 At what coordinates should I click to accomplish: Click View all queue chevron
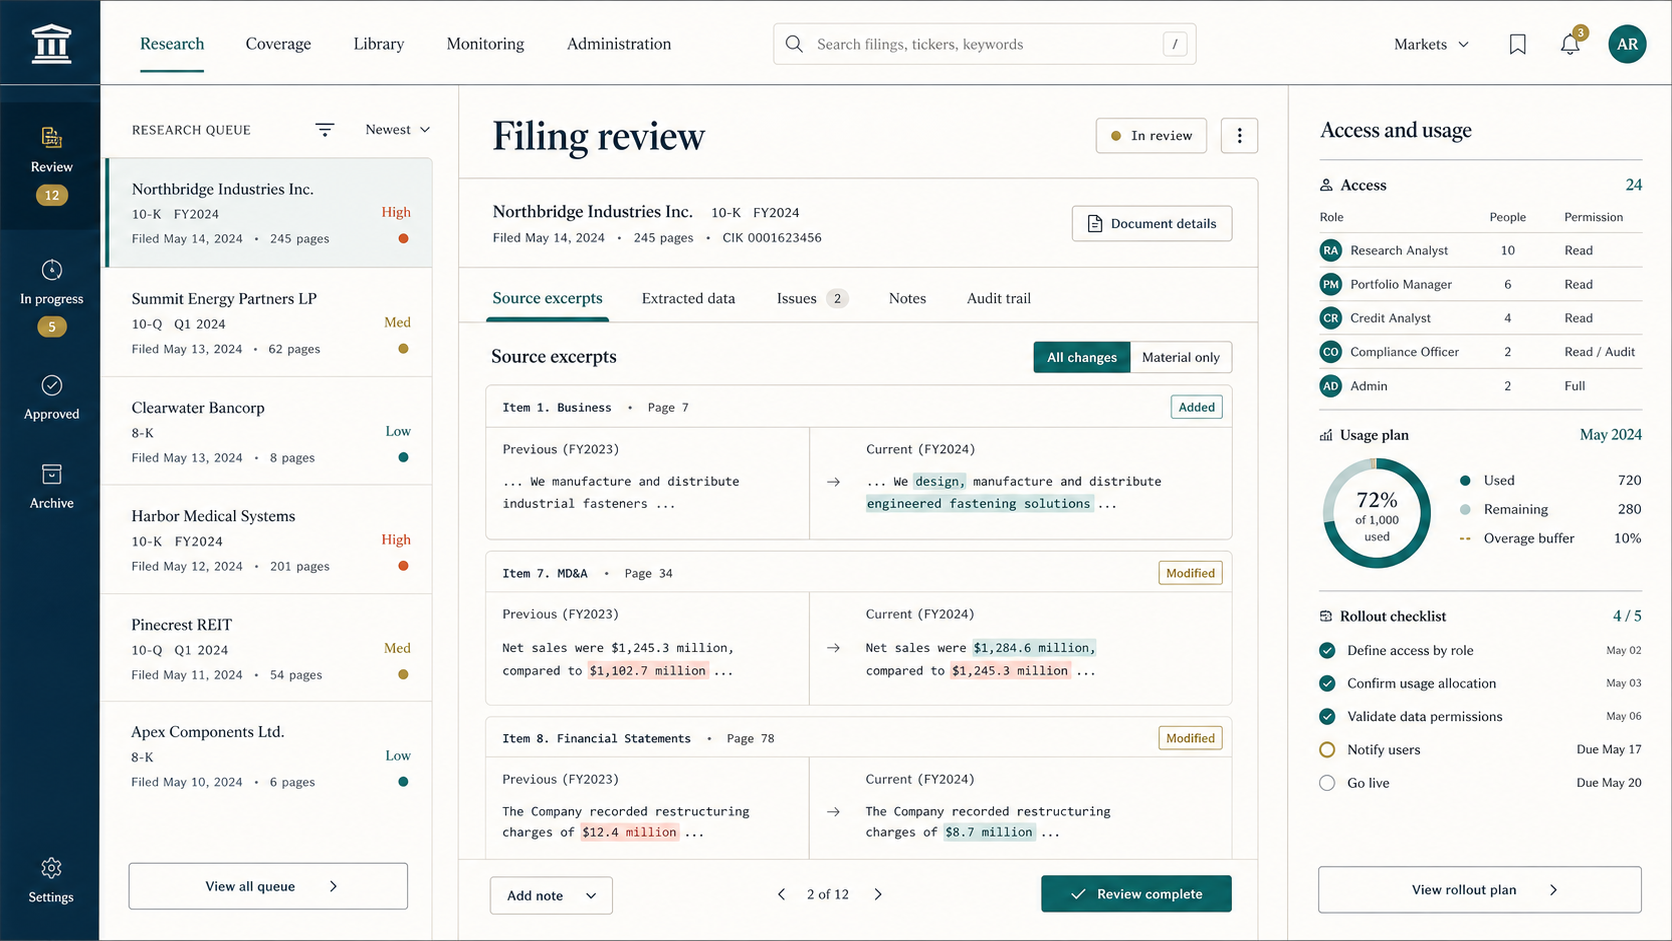tap(334, 886)
